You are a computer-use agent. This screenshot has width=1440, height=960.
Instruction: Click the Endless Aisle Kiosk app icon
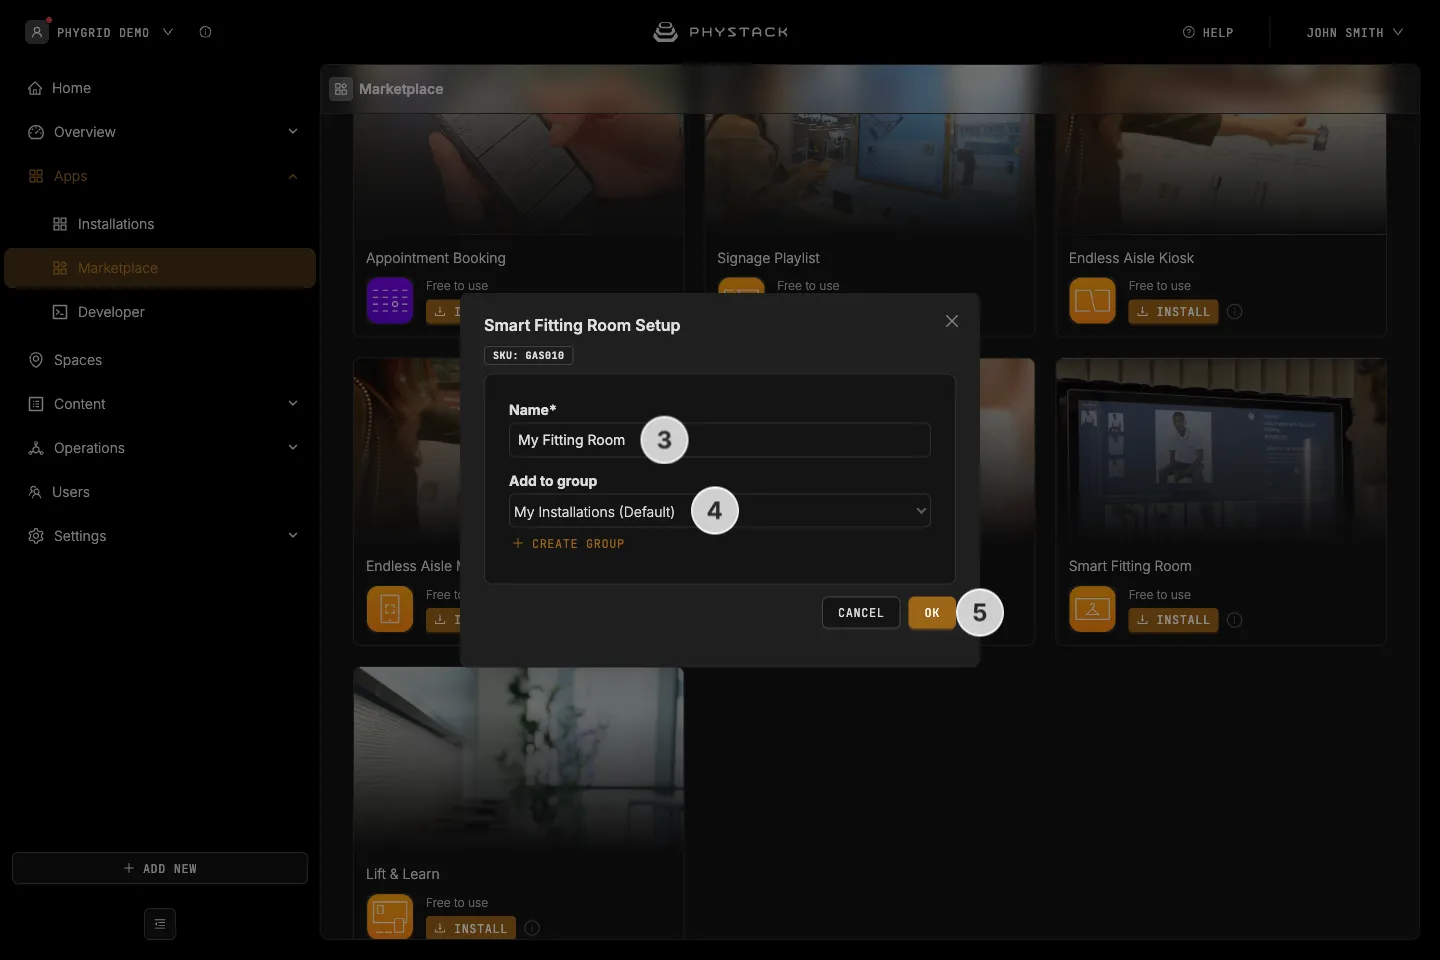(1092, 300)
